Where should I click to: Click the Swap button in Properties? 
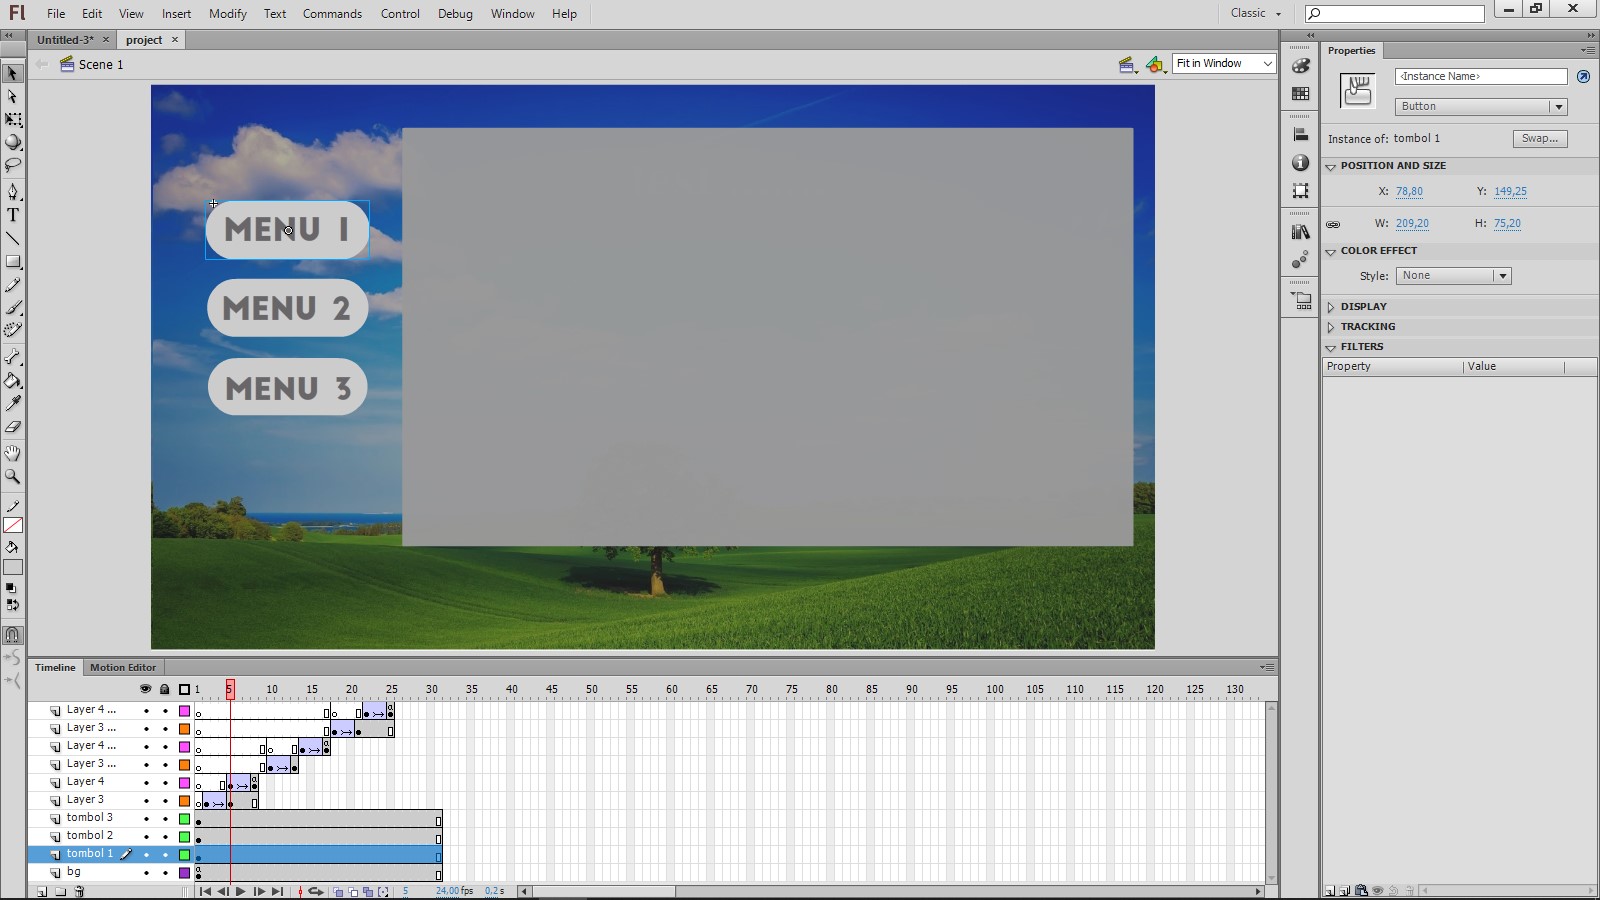[x=1539, y=138]
